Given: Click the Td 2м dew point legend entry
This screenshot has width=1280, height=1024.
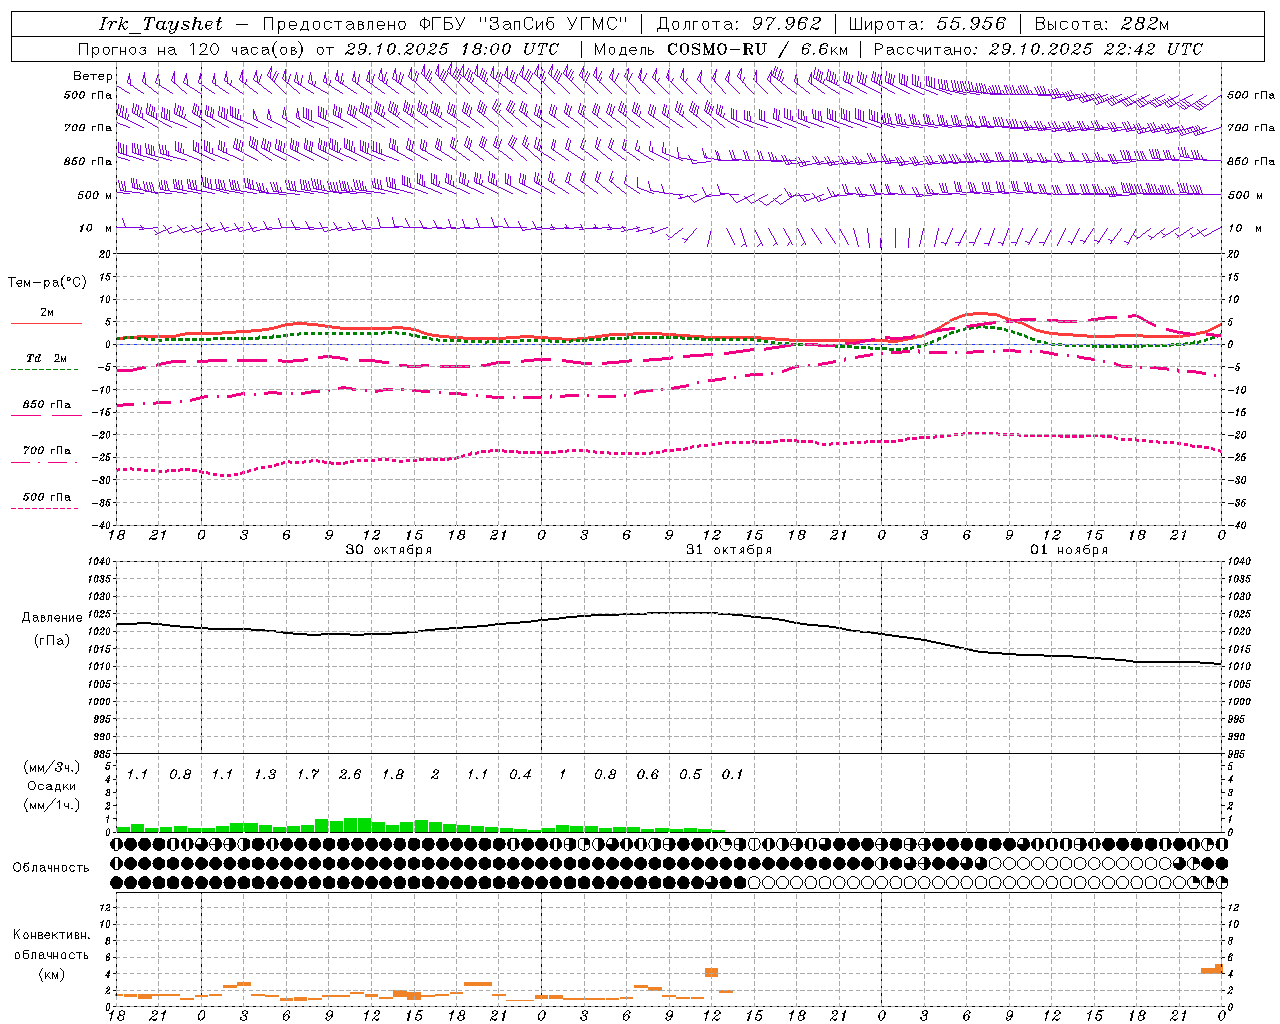Looking at the screenshot, I should [x=47, y=358].
